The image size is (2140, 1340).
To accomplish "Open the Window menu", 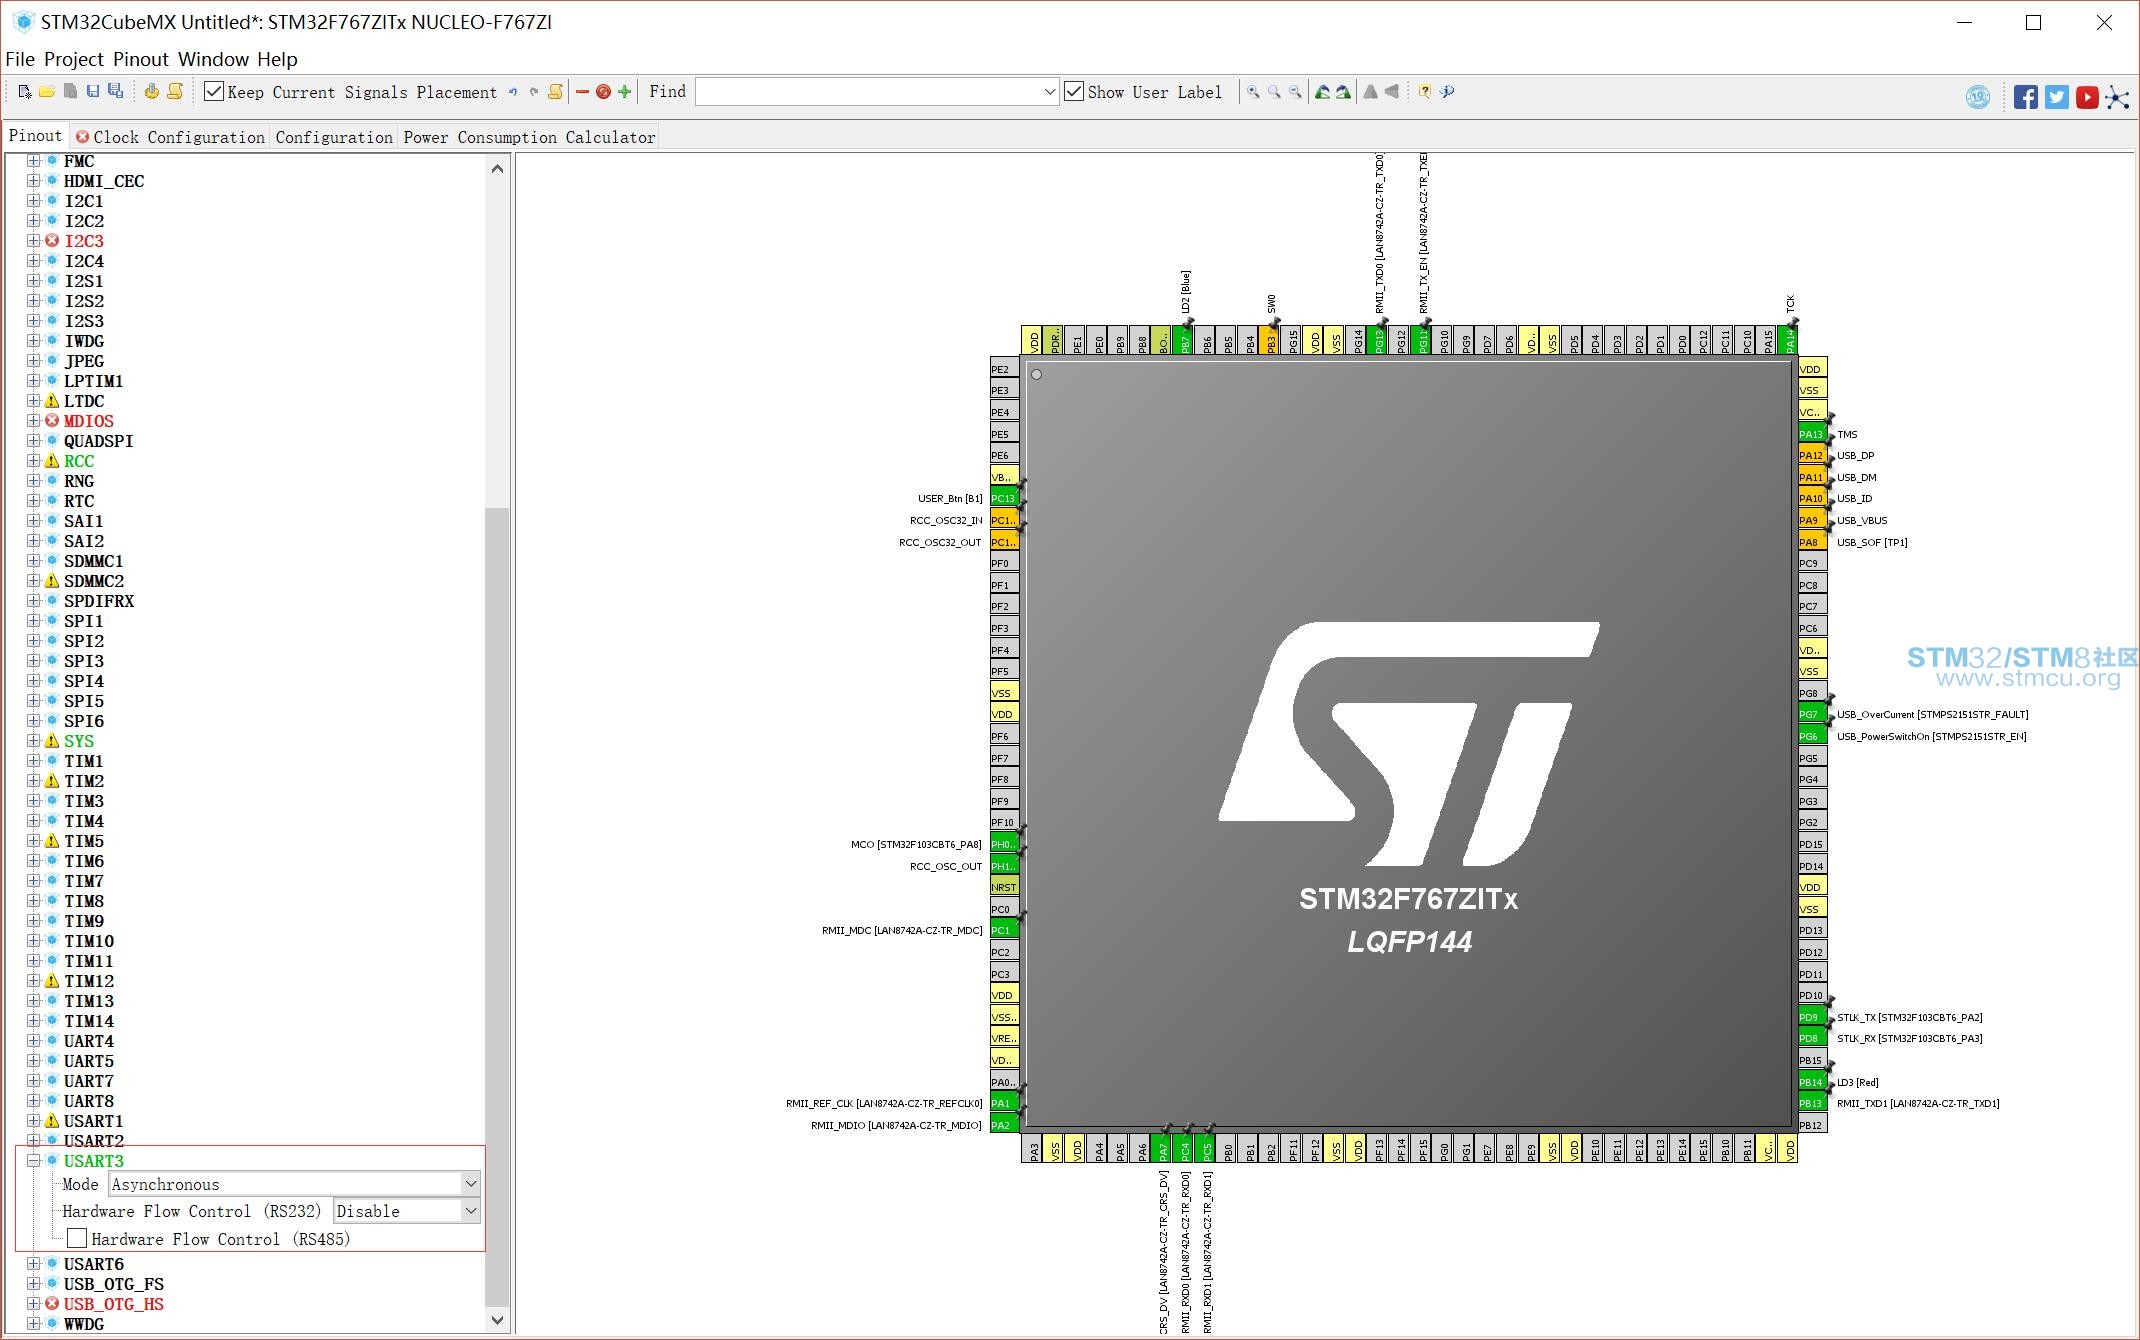I will tap(213, 59).
